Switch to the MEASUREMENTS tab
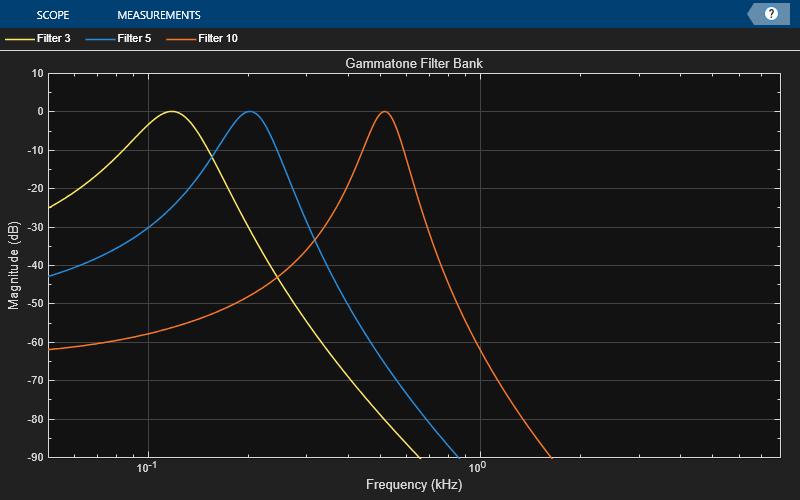800x500 pixels. click(158, 15)
